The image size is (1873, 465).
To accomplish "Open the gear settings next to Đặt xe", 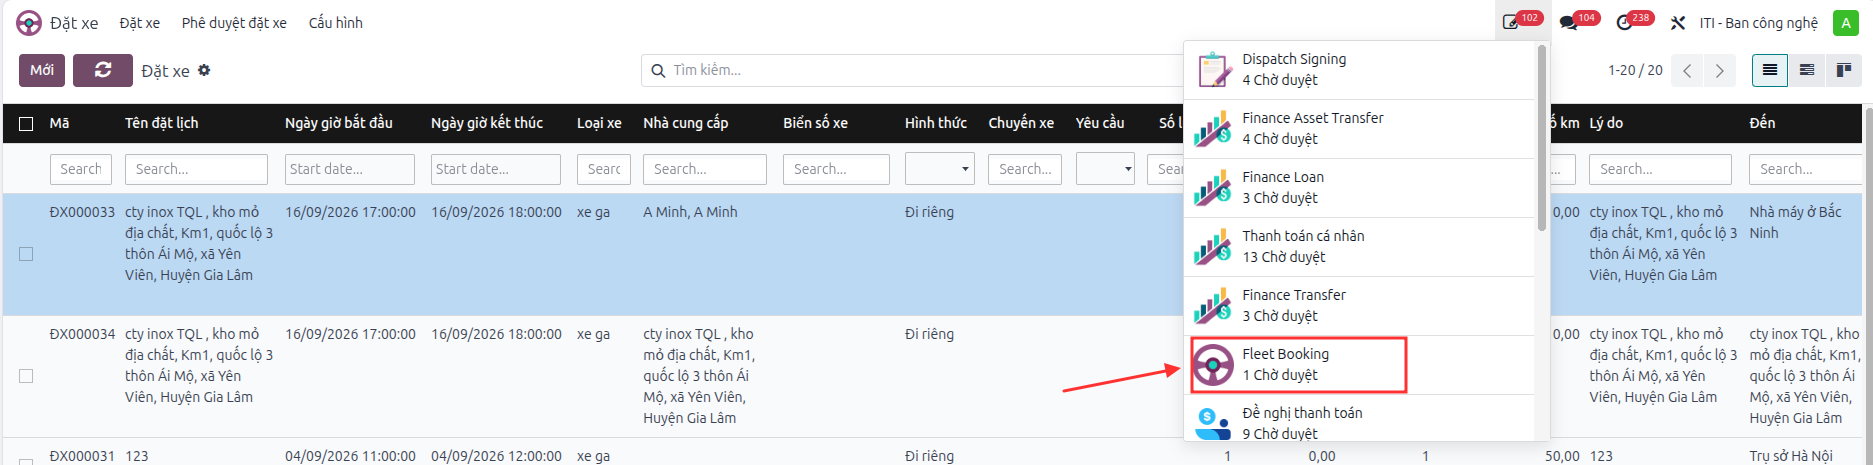I will 204,70.
